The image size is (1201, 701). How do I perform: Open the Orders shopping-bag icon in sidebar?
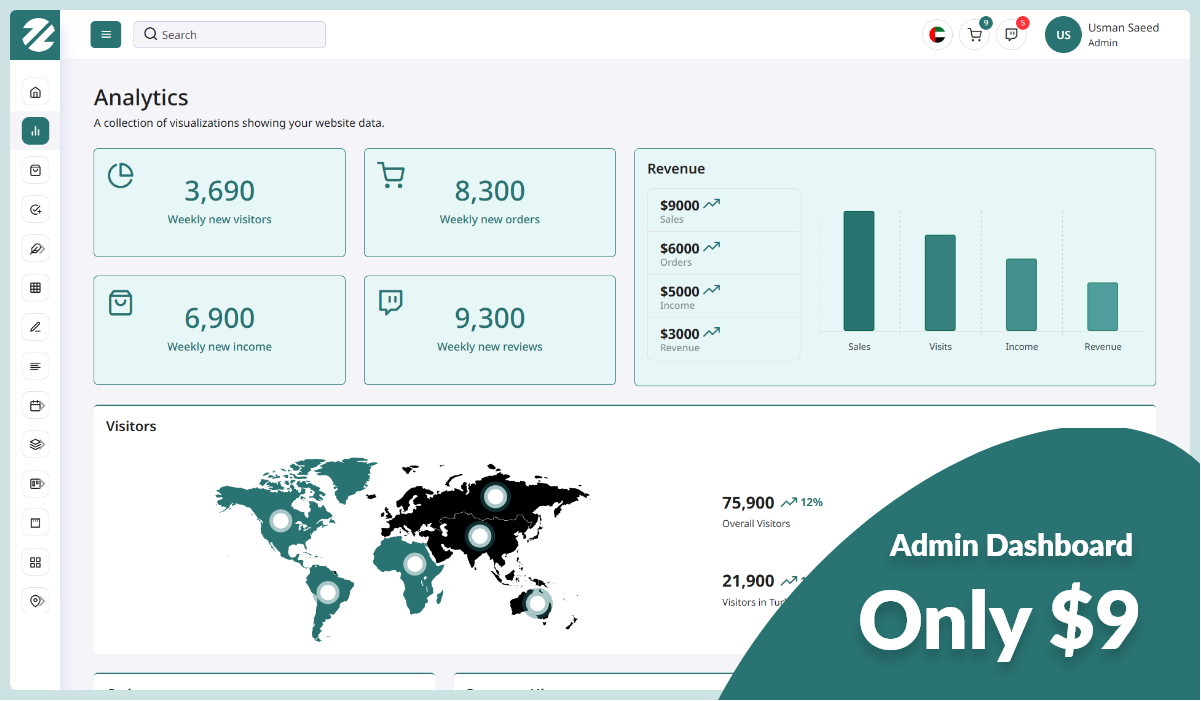pos(35,170)
